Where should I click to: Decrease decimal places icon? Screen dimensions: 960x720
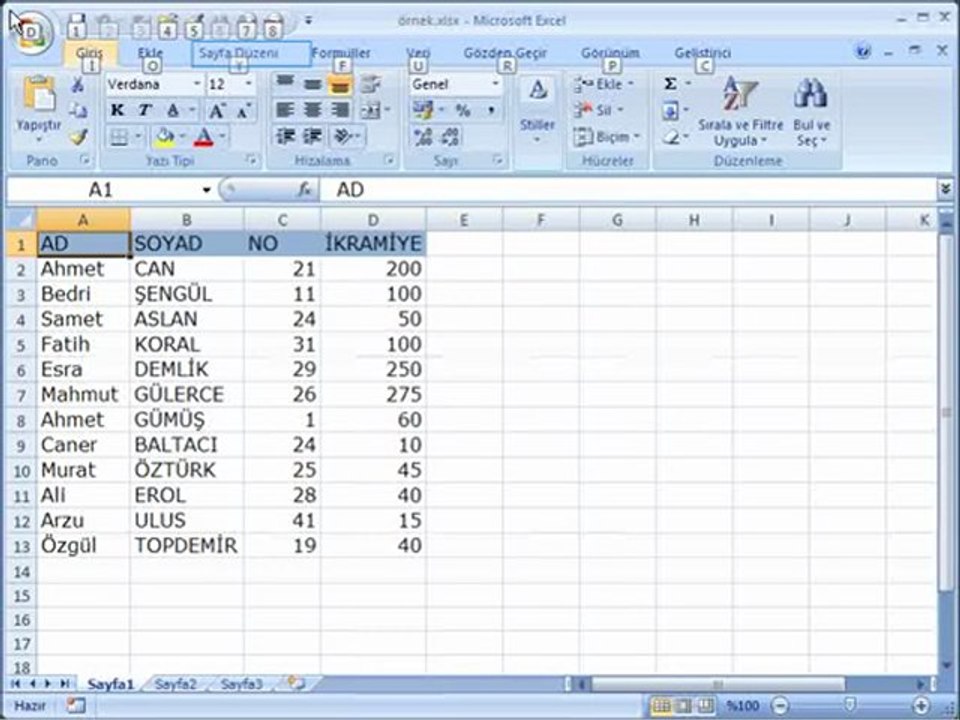[x=450, y=137]
